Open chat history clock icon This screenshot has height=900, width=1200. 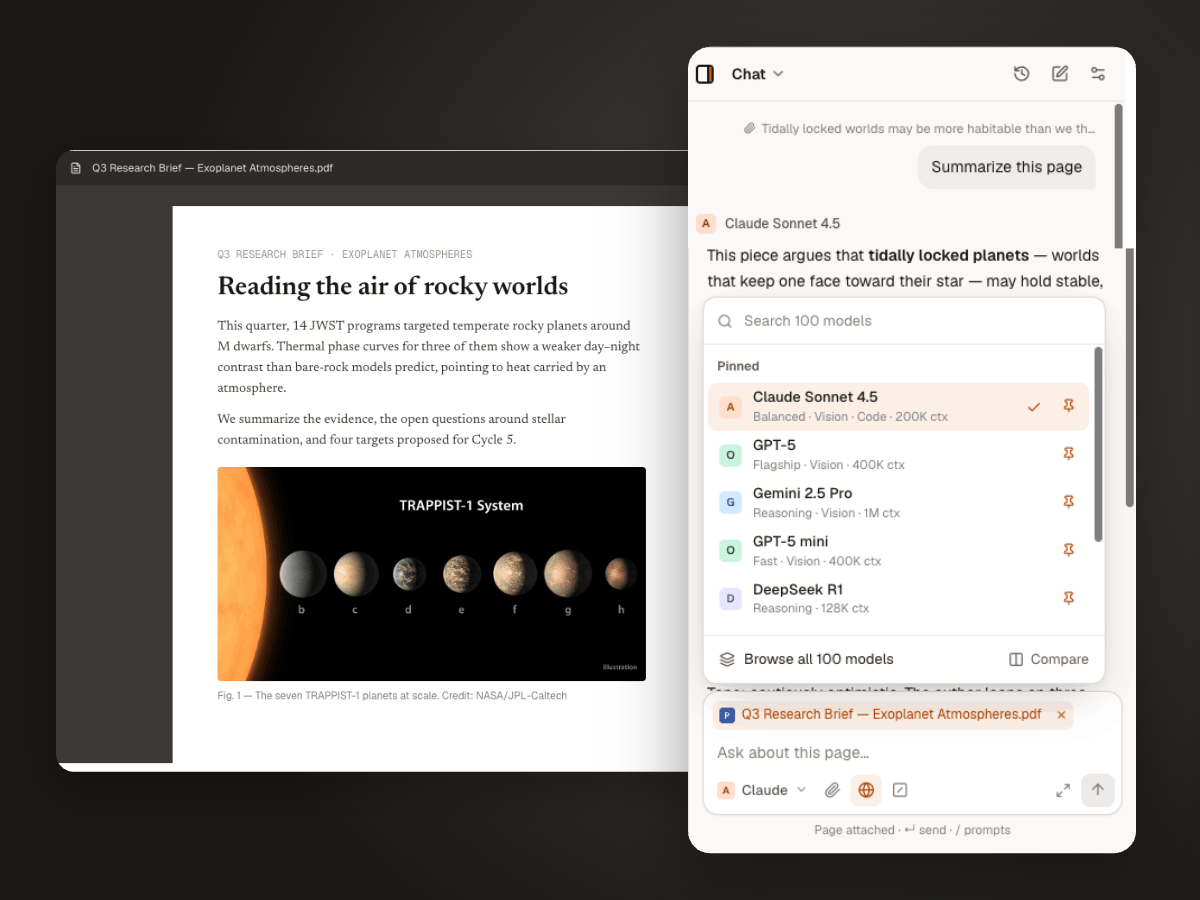point(1021,74)
